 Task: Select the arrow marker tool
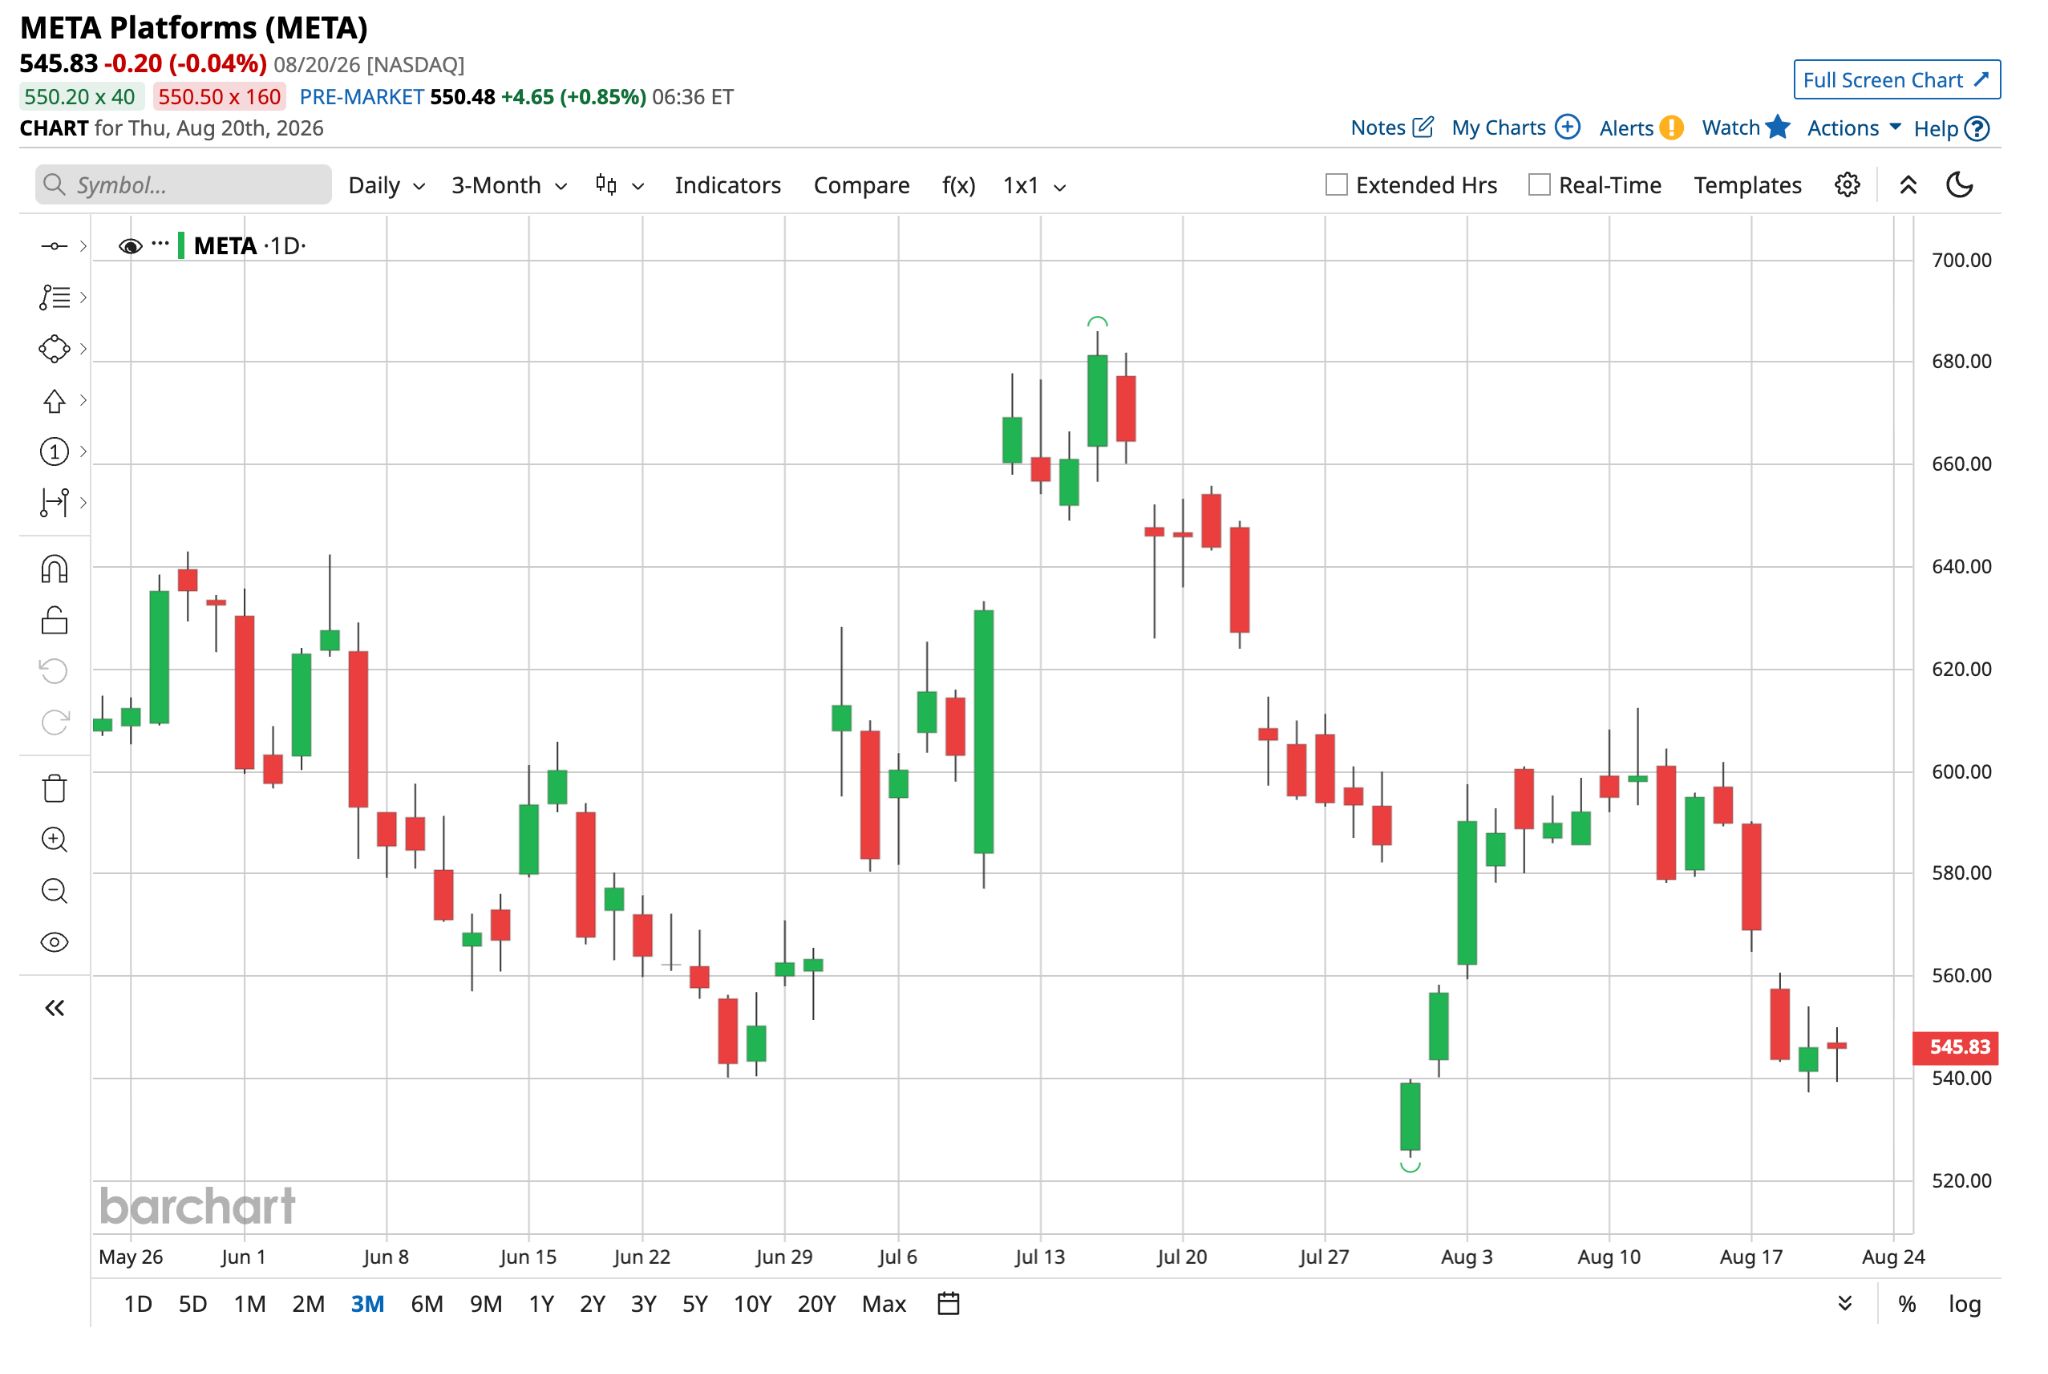coord(54,401)
